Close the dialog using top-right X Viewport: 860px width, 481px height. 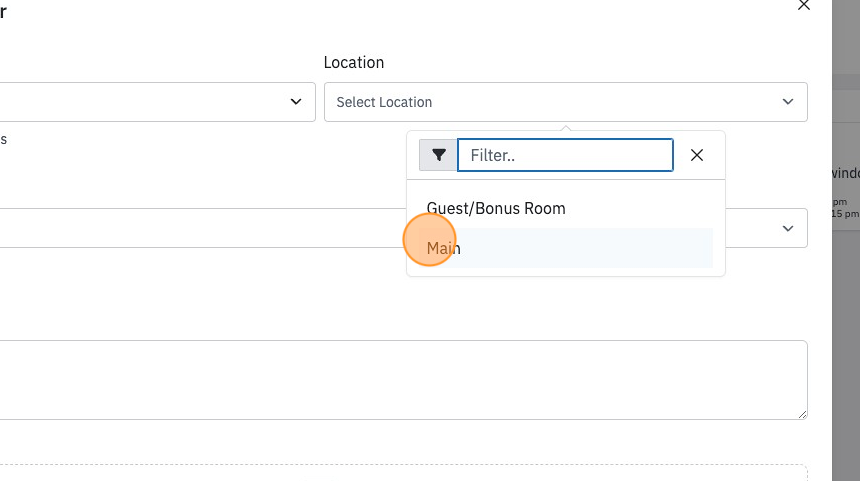coord(804,5)
